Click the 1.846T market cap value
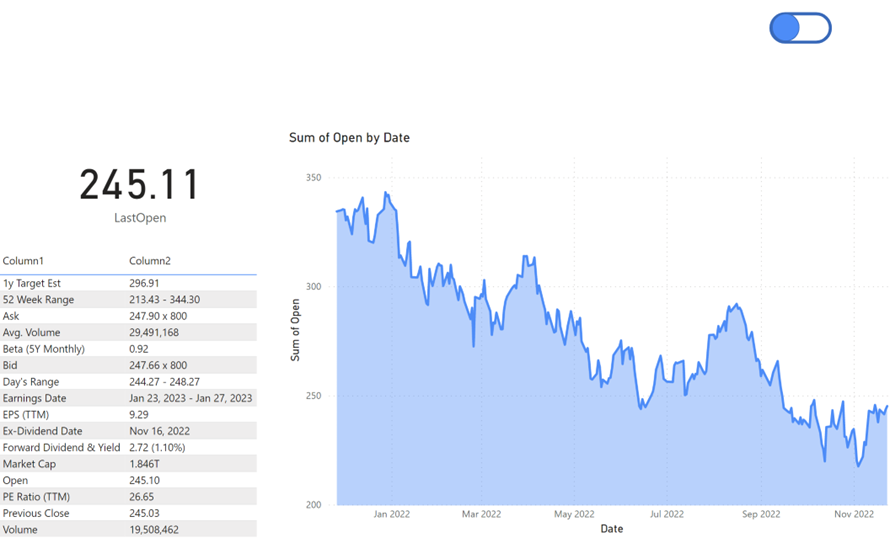890x543 pixels. tap(147, 464)
